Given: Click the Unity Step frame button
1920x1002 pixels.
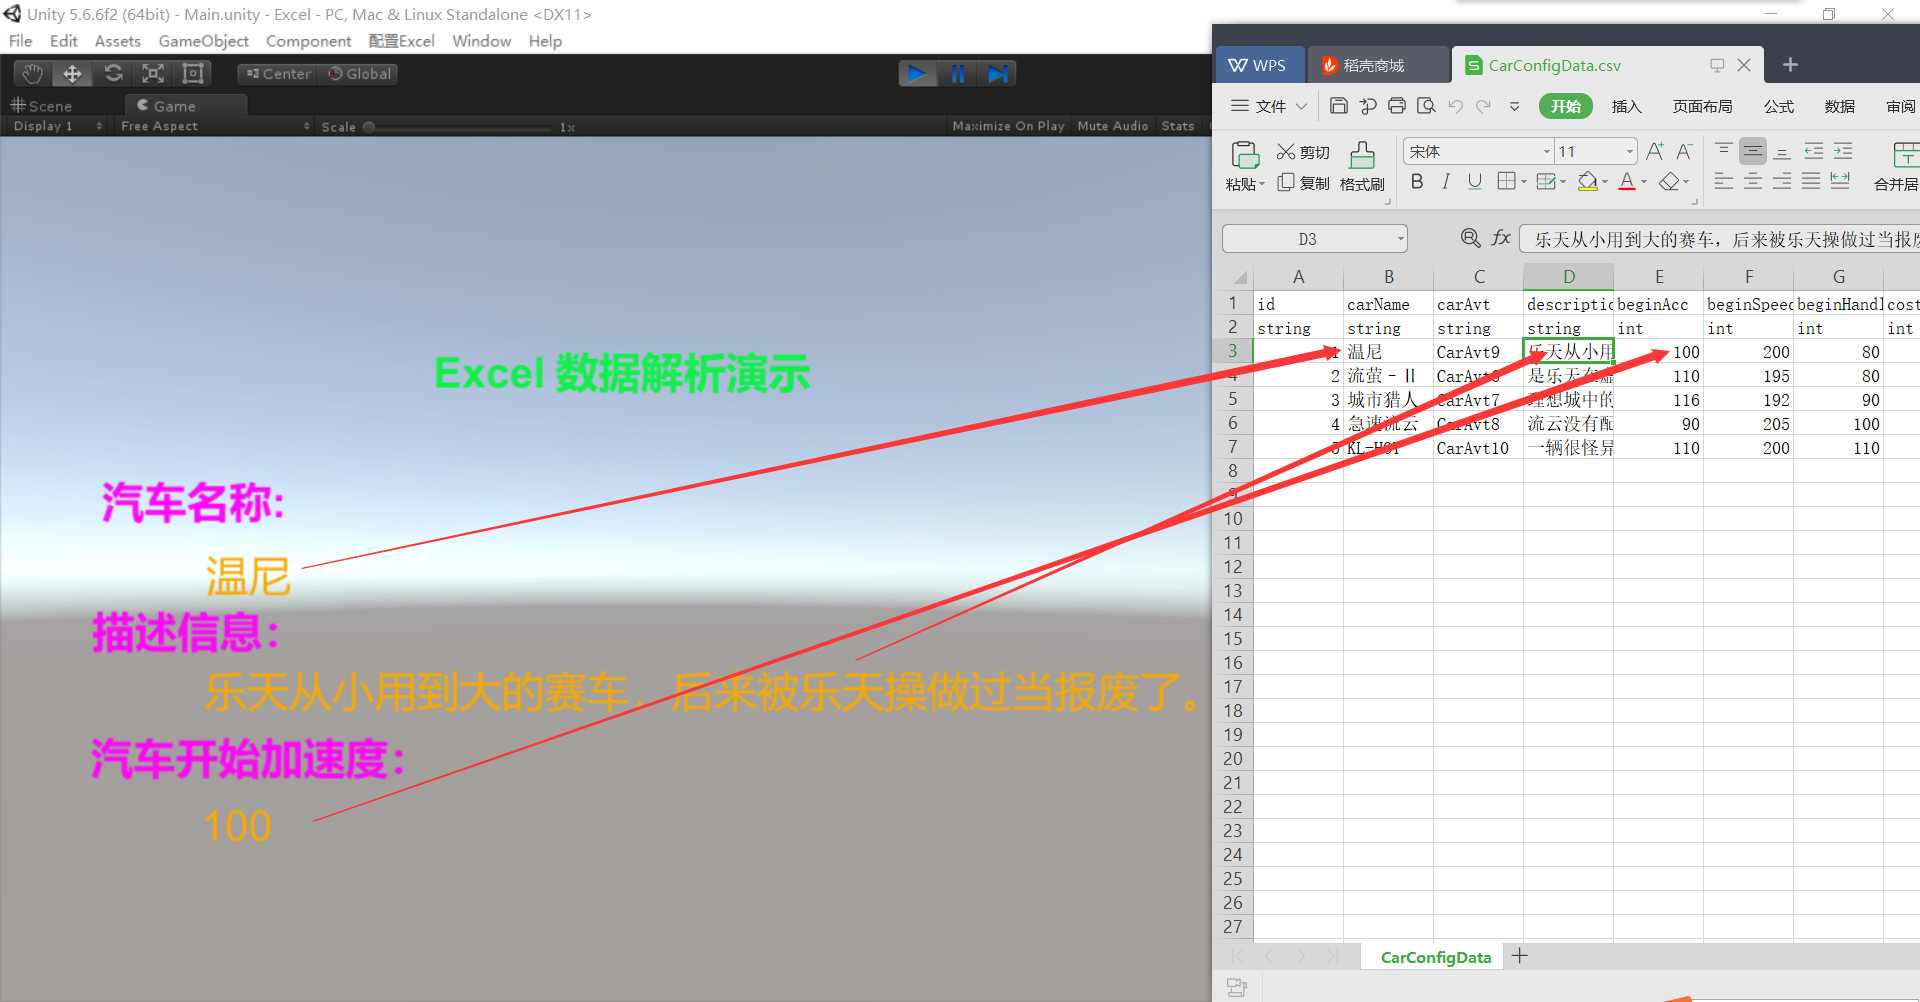Looking at the screenshot, I should tap(997, 74).
